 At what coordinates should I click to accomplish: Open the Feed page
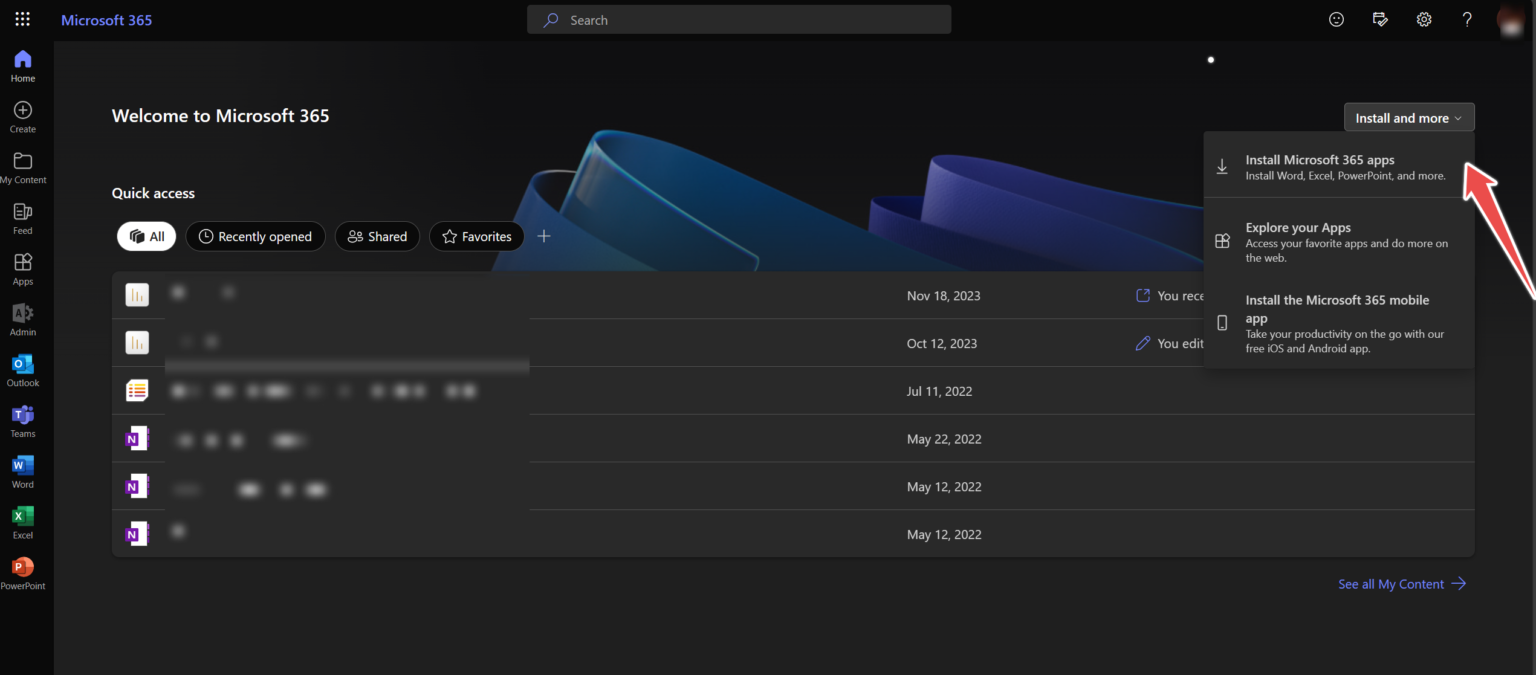pyautogui.click(x=22, y=216)
